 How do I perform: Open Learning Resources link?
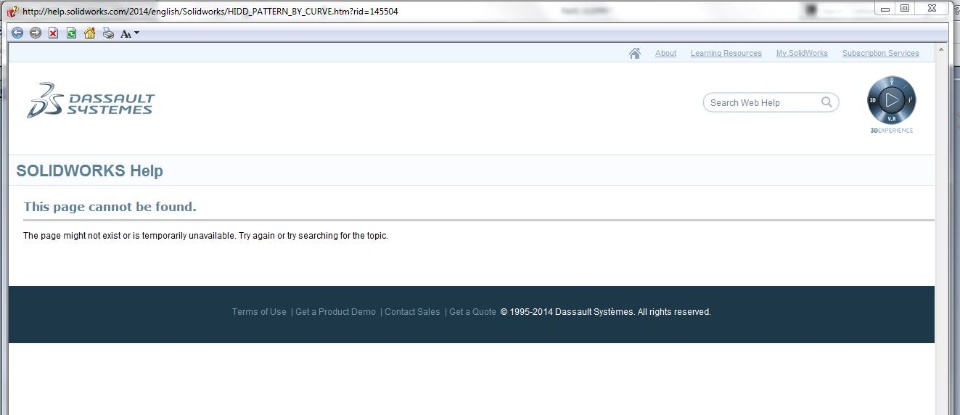726,53
